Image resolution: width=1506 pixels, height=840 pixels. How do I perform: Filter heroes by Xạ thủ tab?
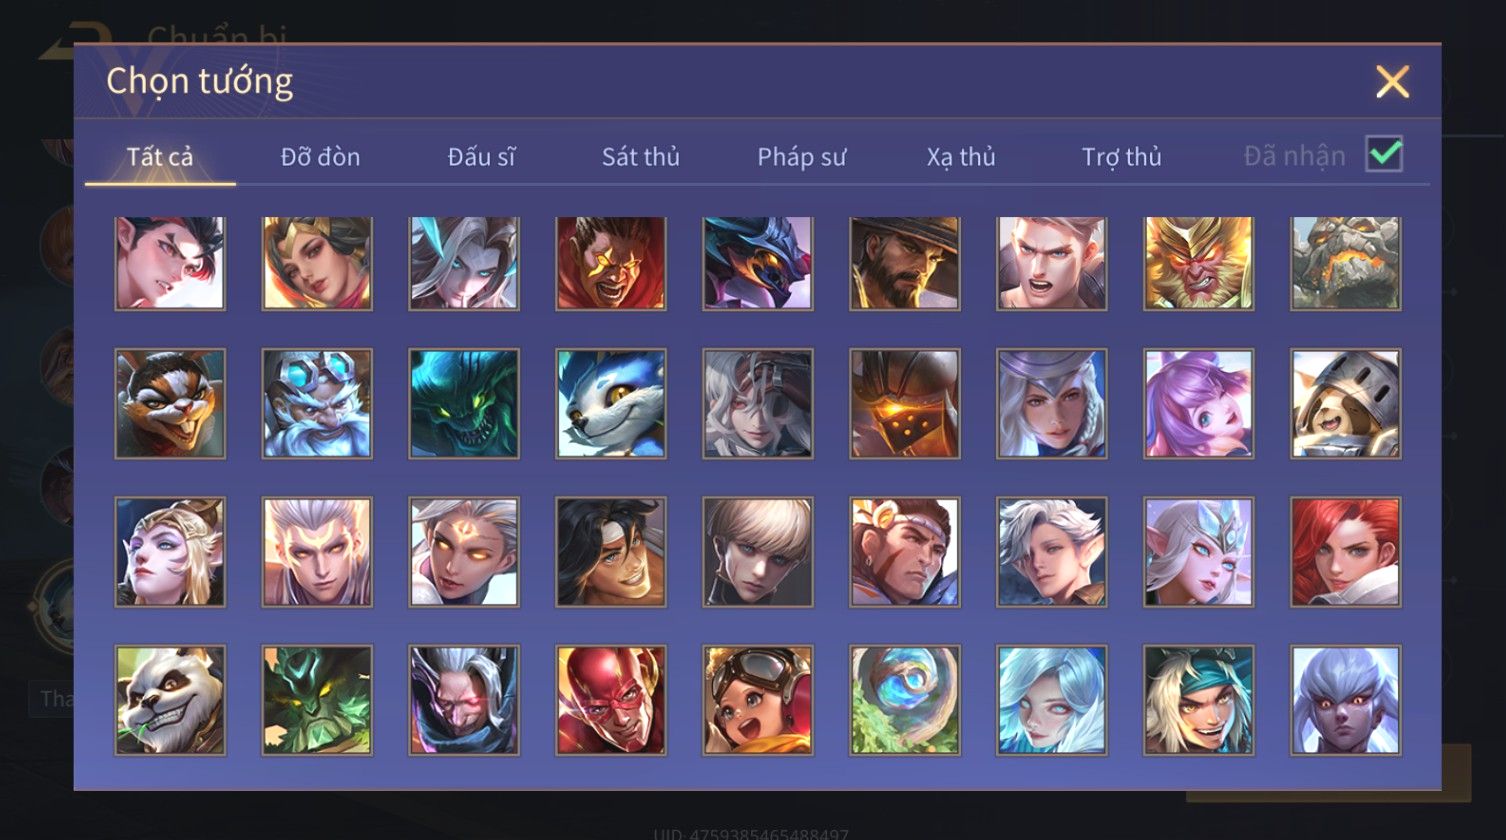point(961,157)
